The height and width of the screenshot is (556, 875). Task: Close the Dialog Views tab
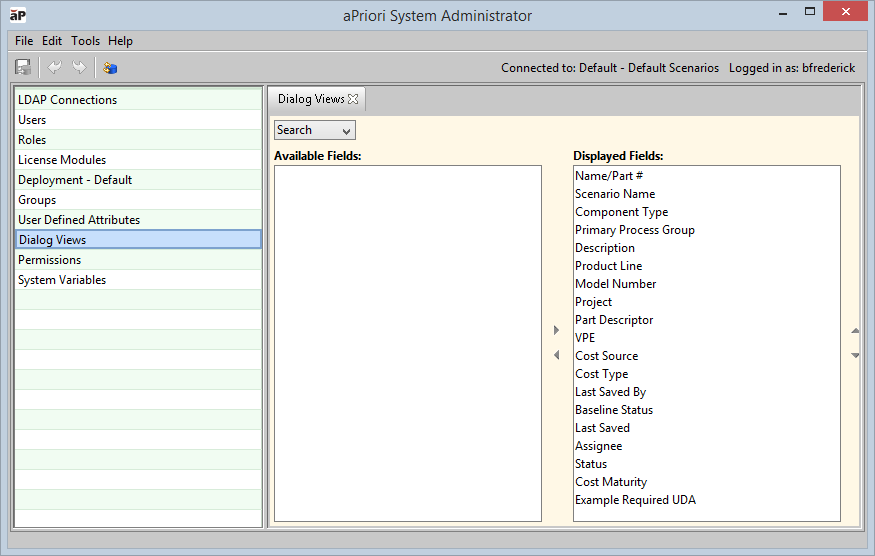353,99
